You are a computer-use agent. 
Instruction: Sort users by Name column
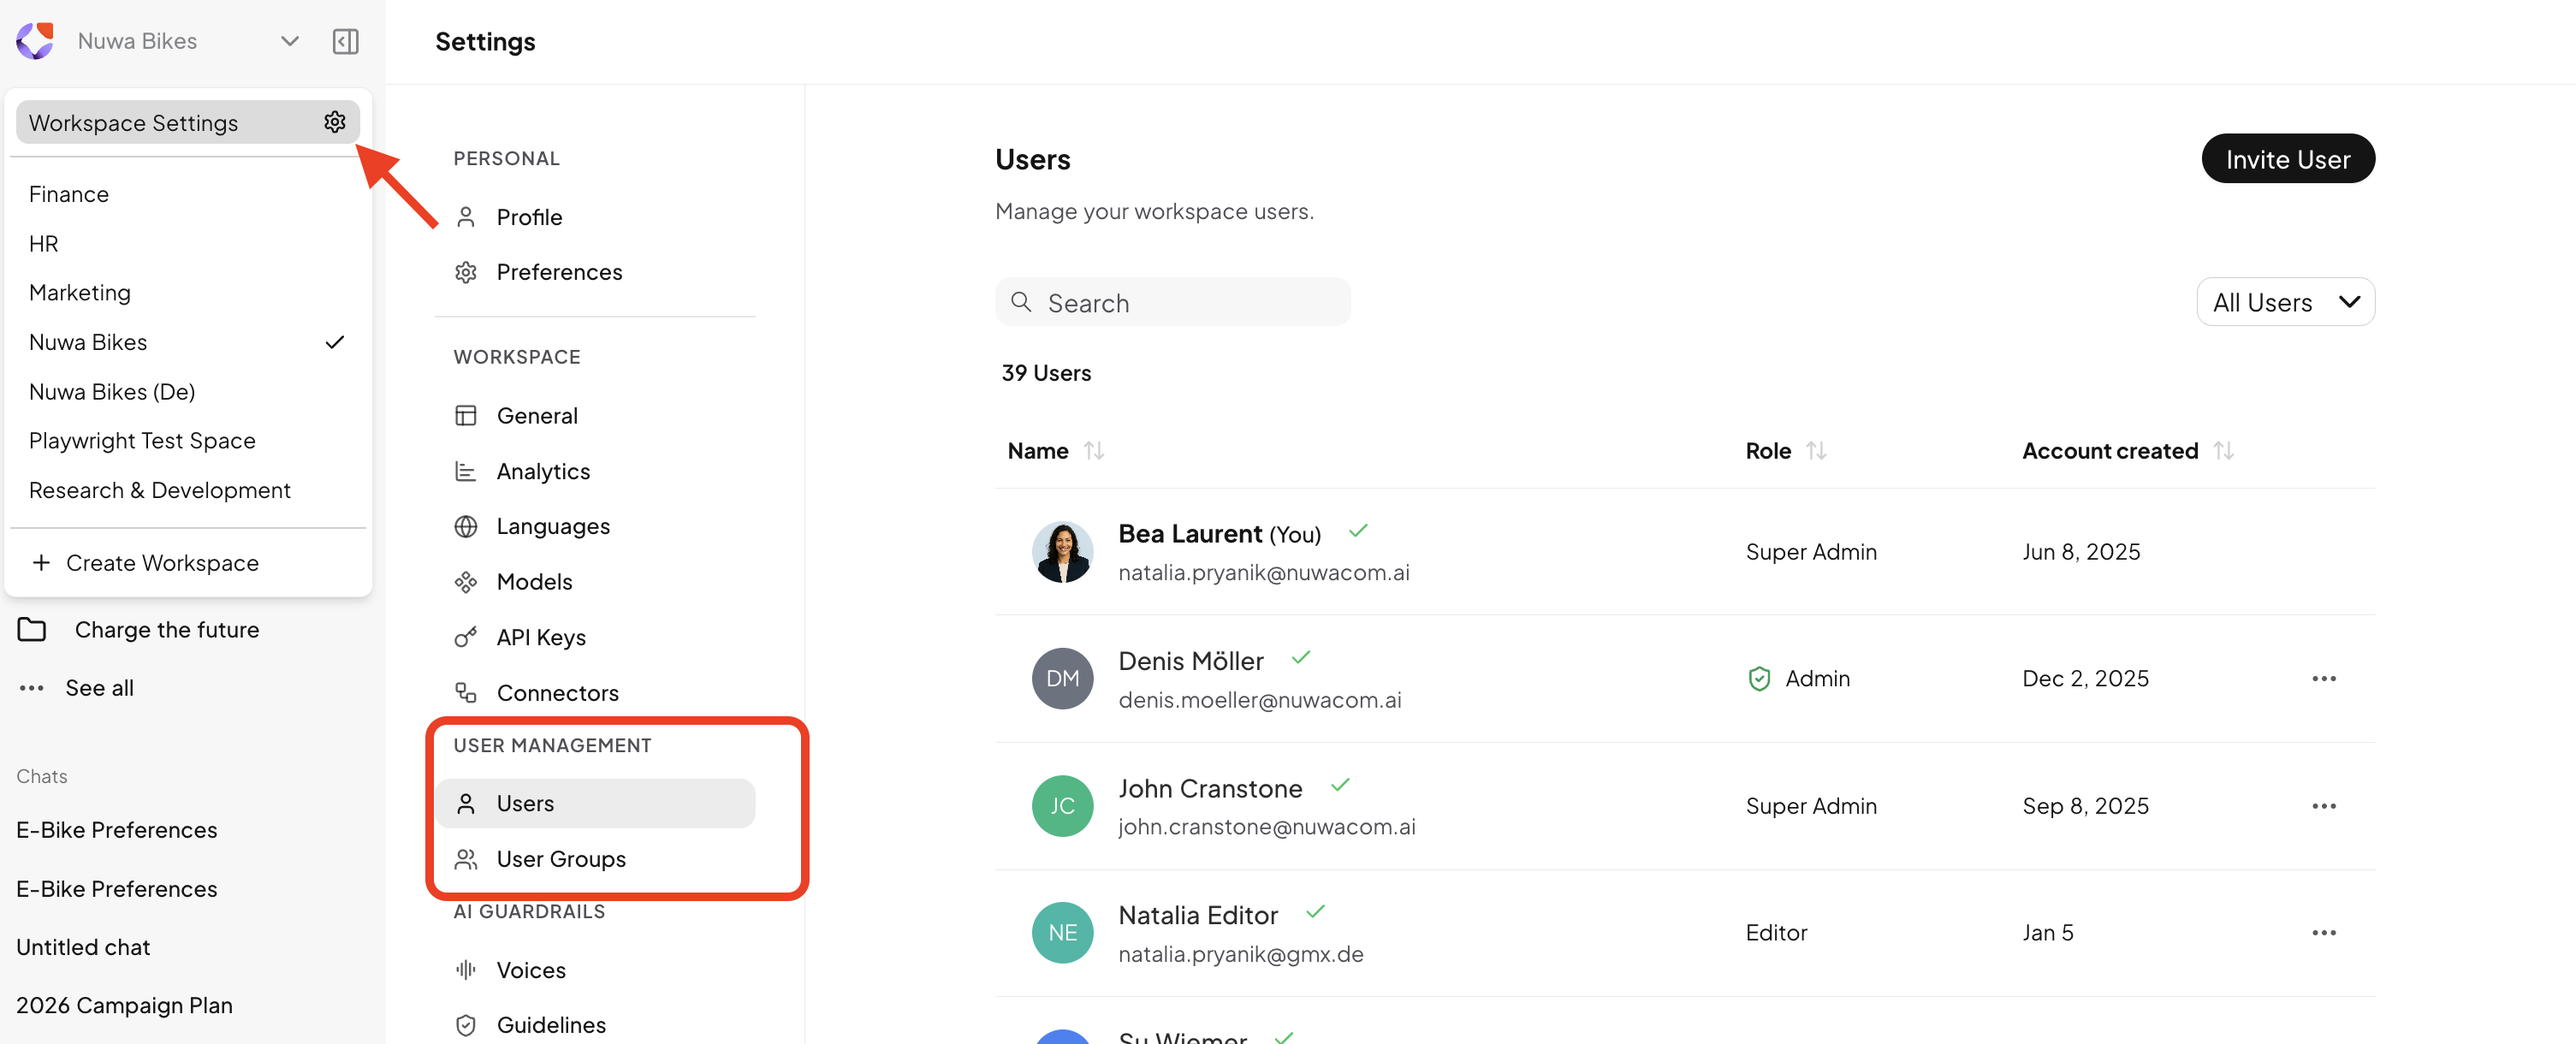(x=1094, y=451)
